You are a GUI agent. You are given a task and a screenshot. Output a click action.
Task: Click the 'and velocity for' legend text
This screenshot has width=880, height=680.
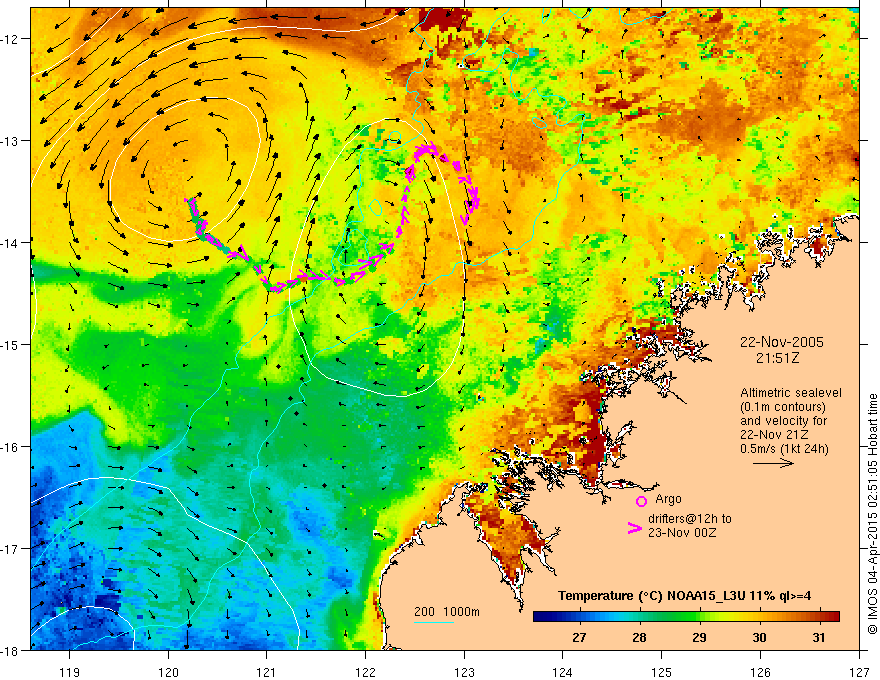point(783,421)
